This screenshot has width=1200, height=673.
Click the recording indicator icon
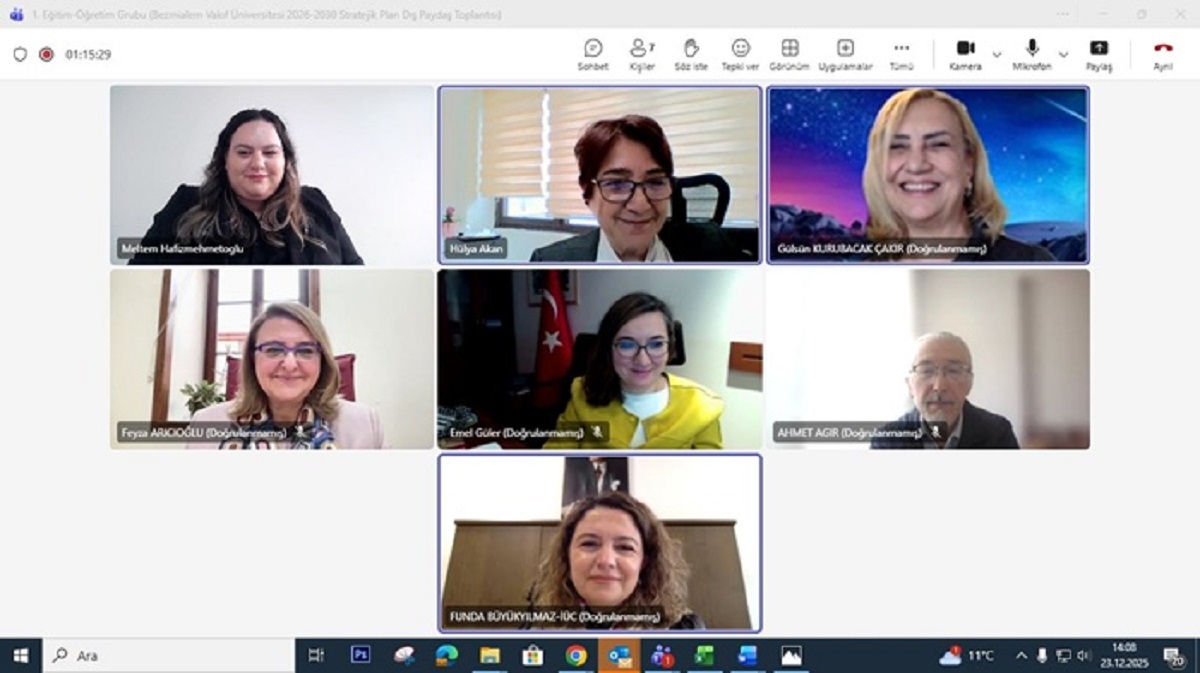tap(46, 55)
